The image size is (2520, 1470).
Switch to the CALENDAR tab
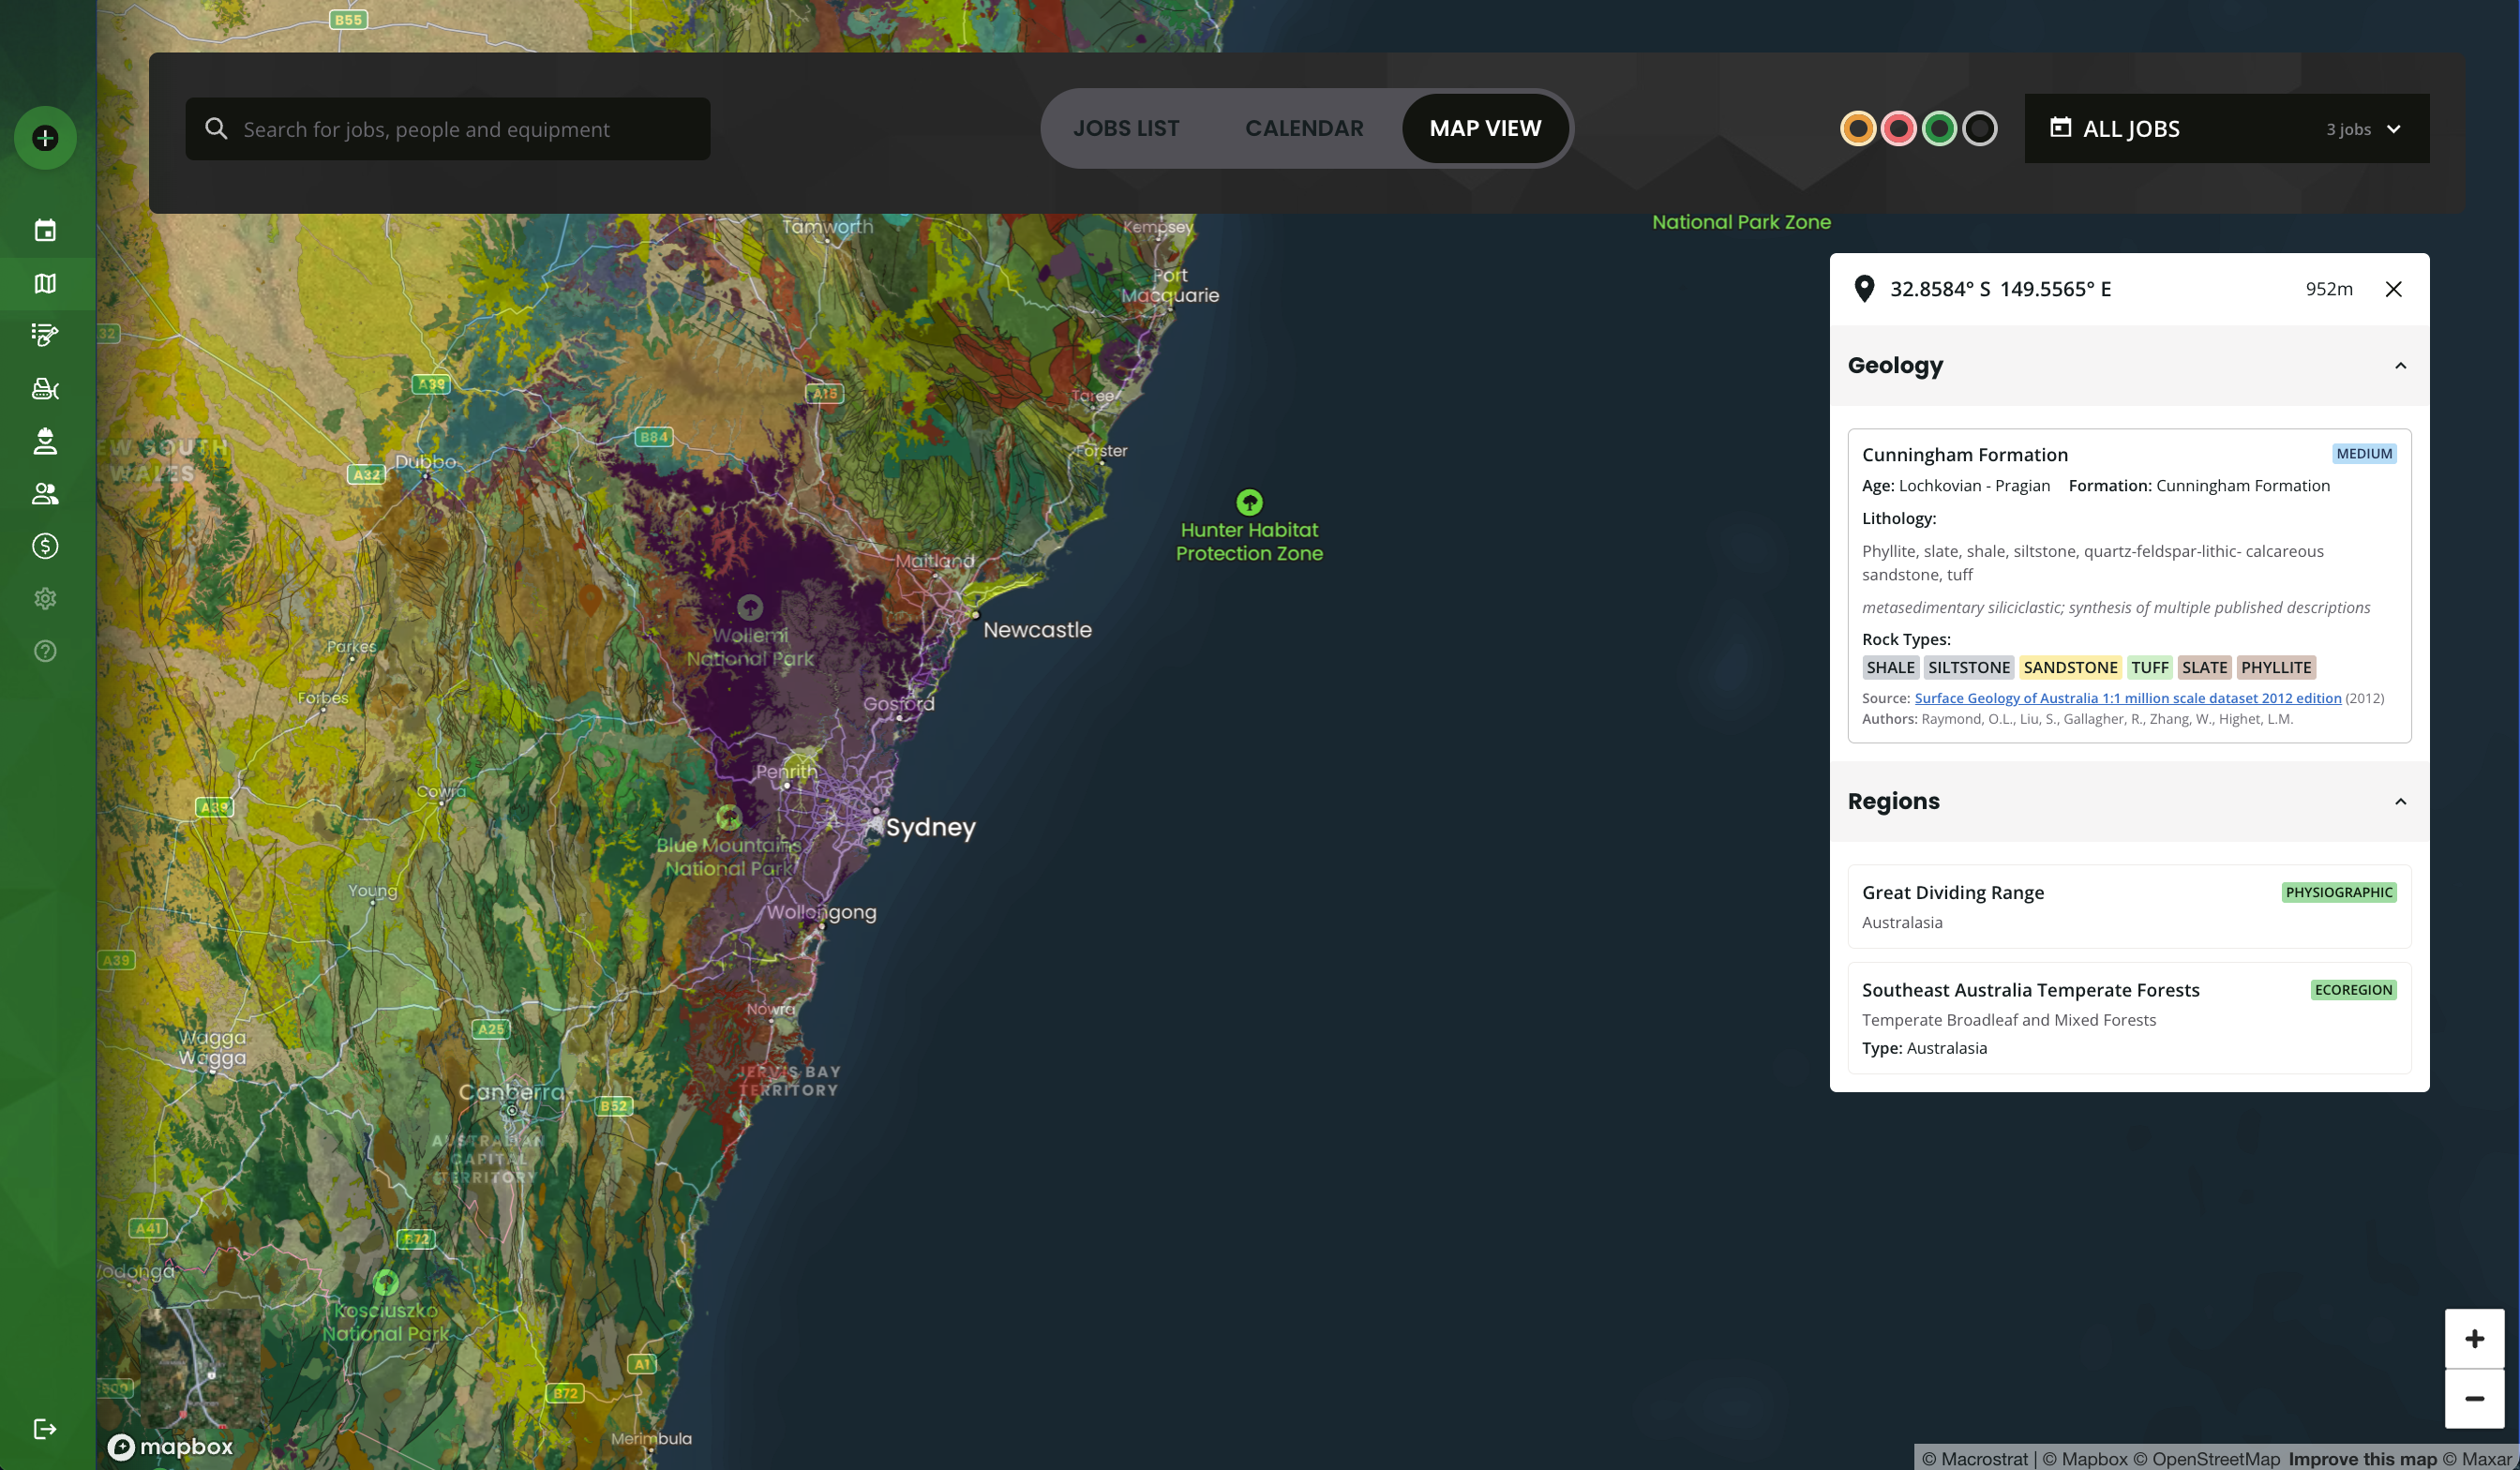(x=1304, y=129)
